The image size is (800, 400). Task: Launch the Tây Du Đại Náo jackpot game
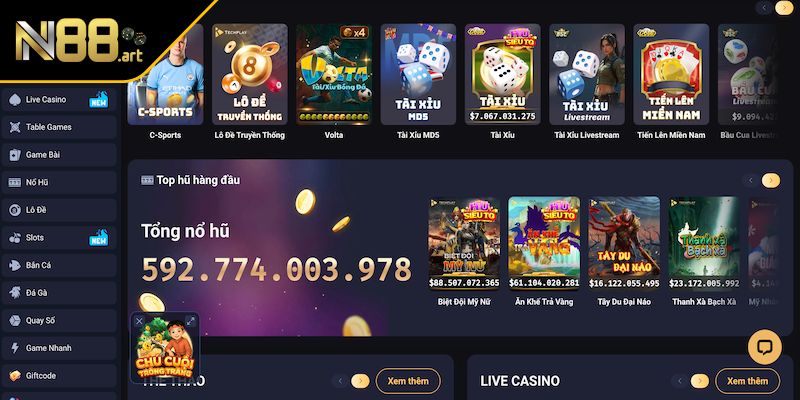tap(624, 243)
